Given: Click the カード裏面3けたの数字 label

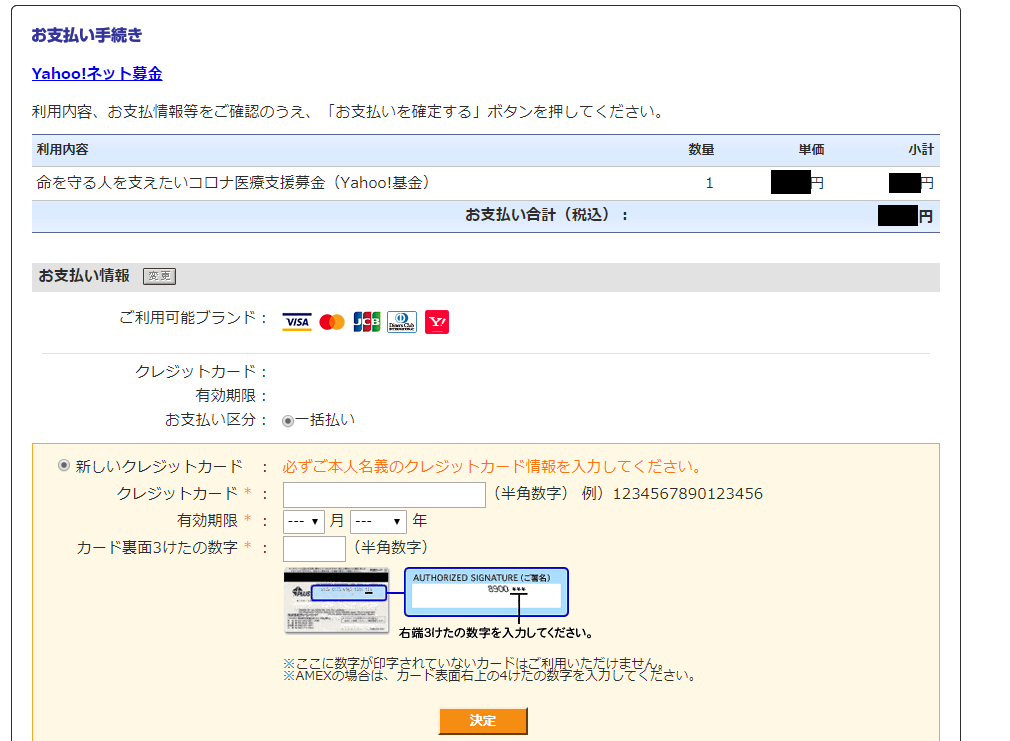Looking at the screenshot, I should 157,548.
